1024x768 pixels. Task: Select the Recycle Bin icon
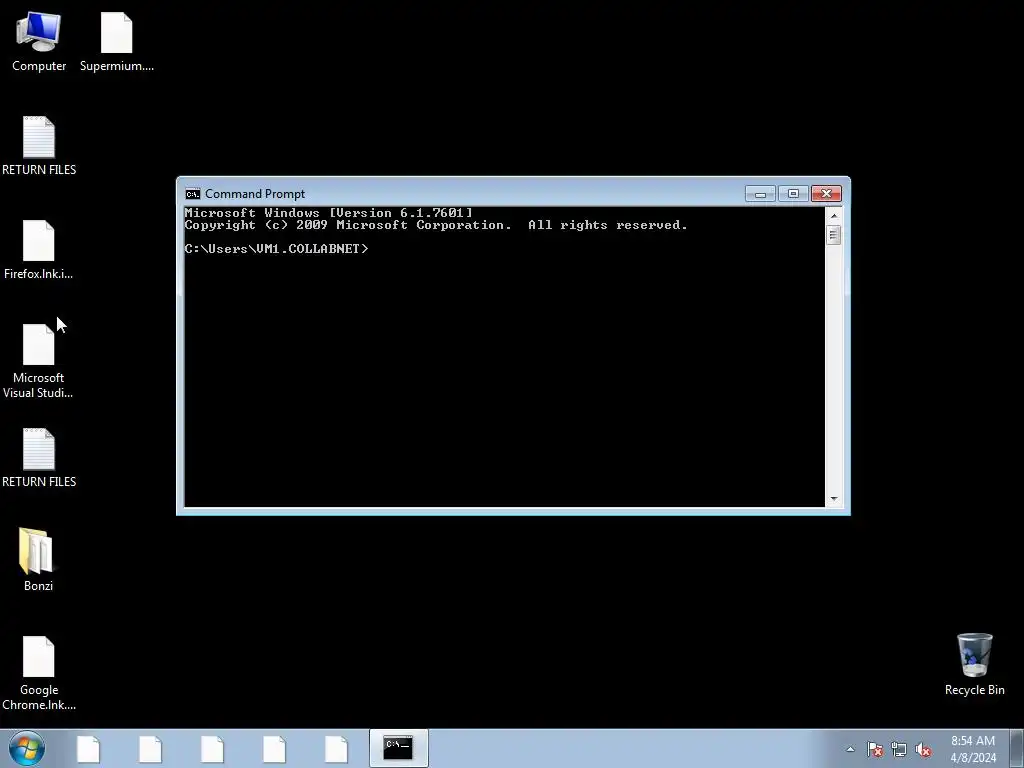click(x=974, y=664)
